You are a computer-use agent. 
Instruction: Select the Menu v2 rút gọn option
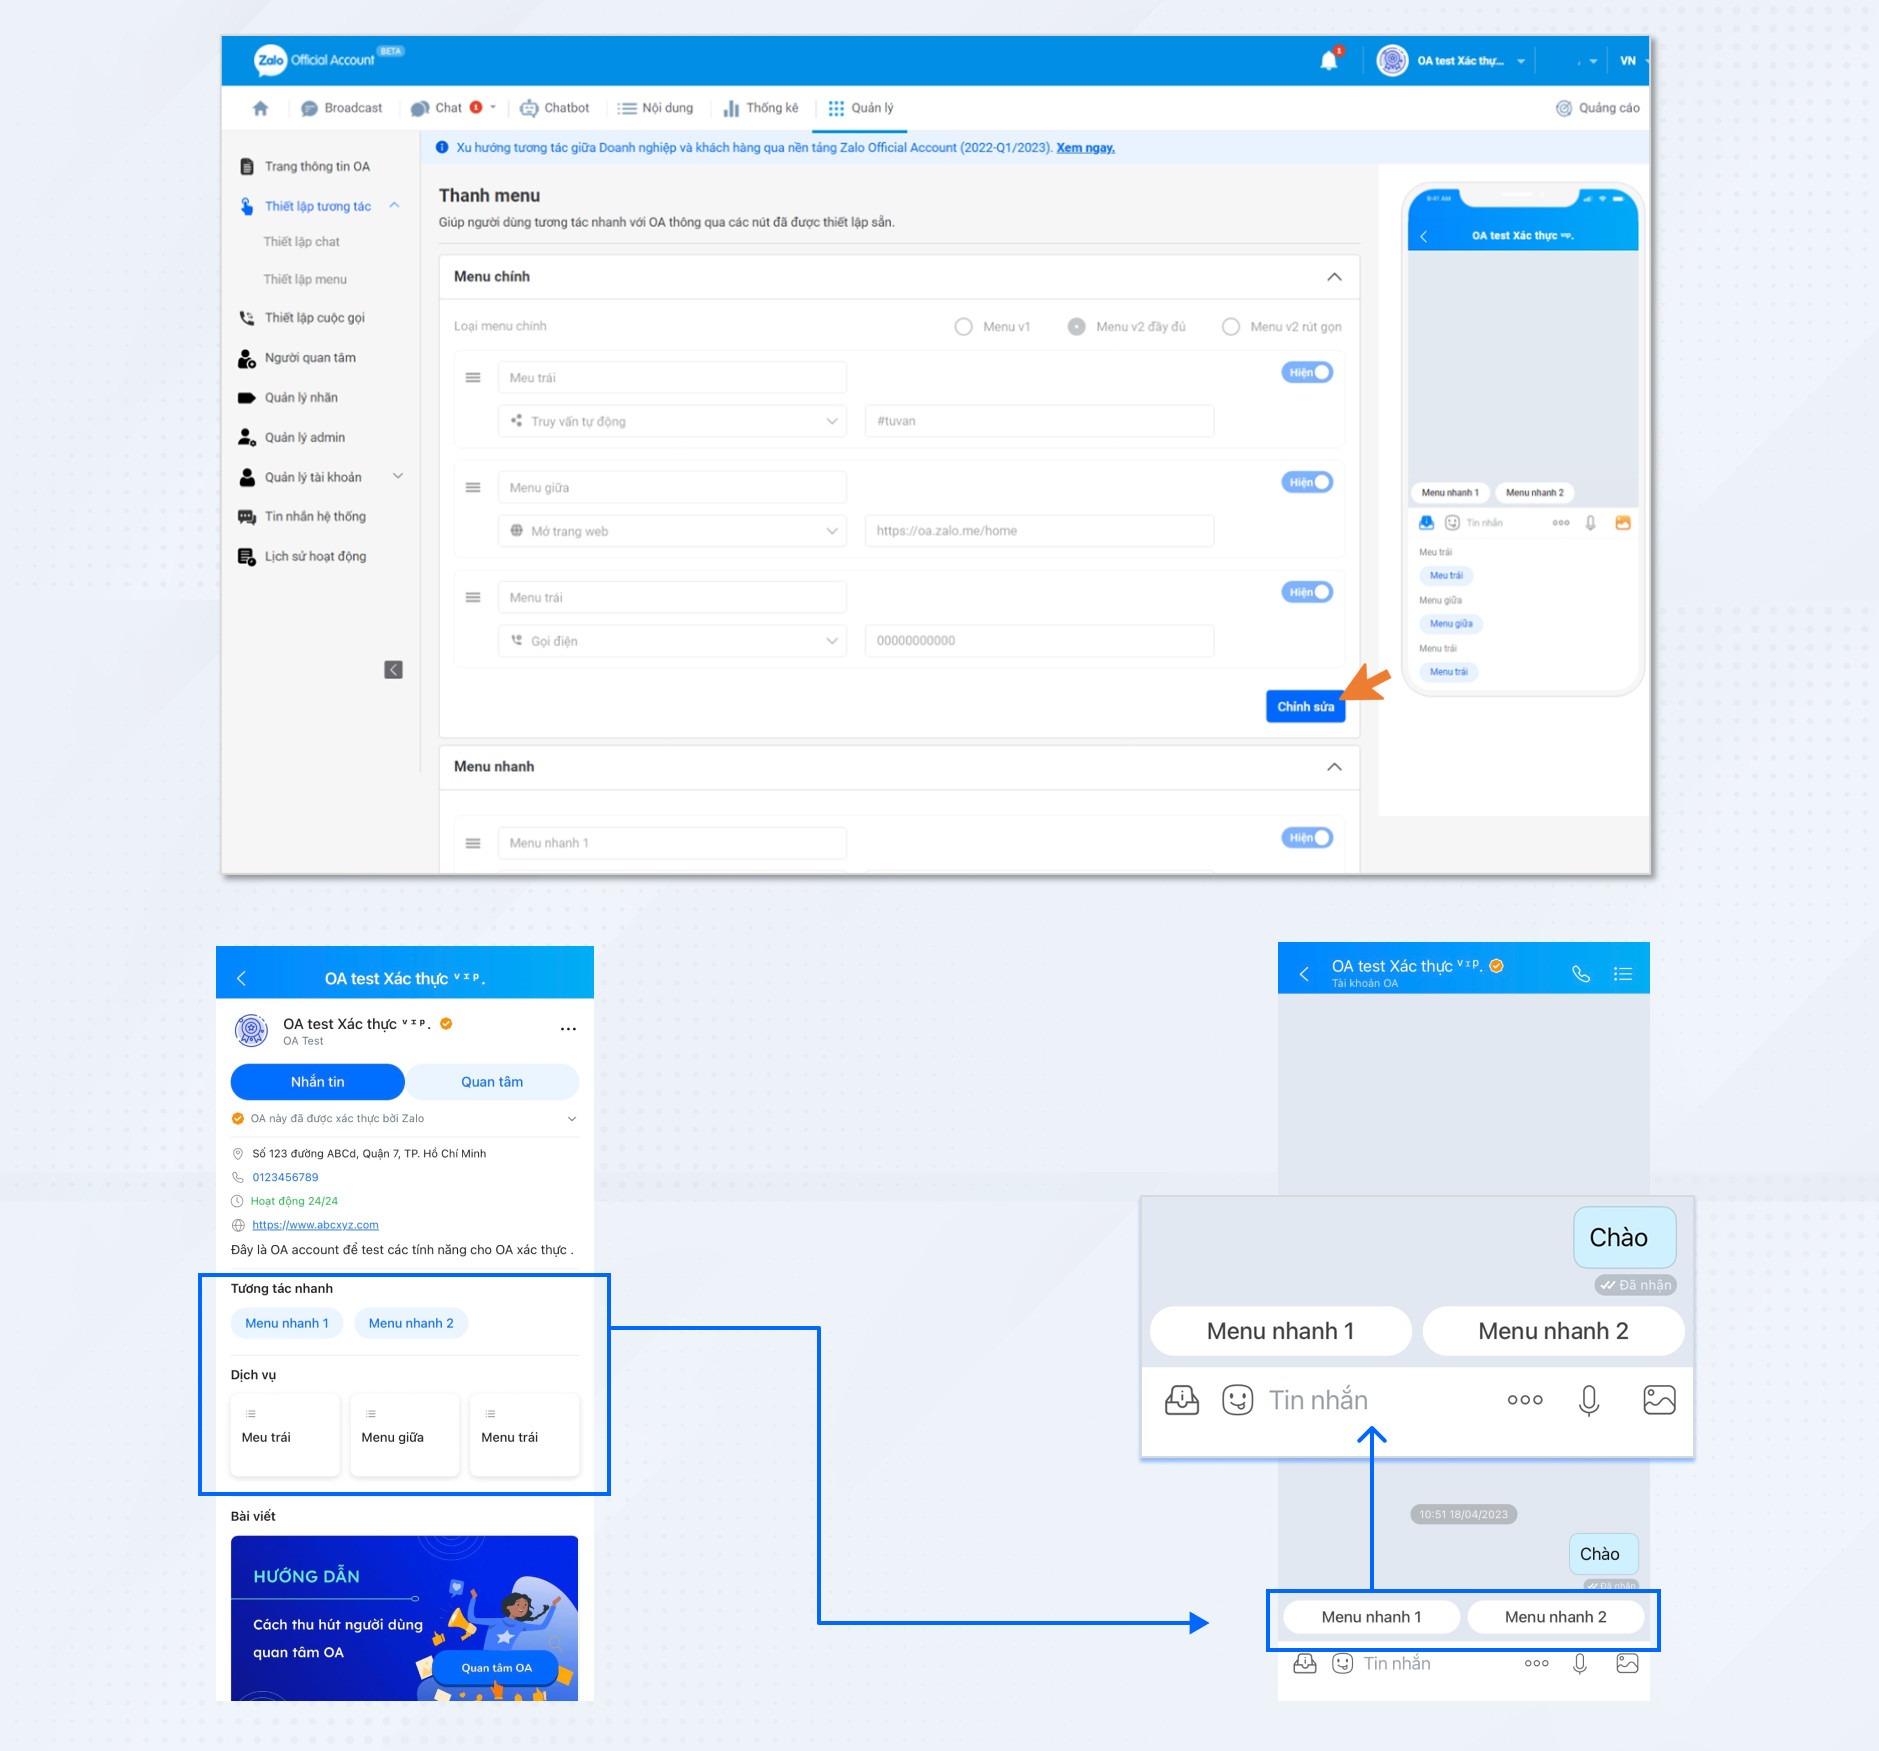point(1231,327)
